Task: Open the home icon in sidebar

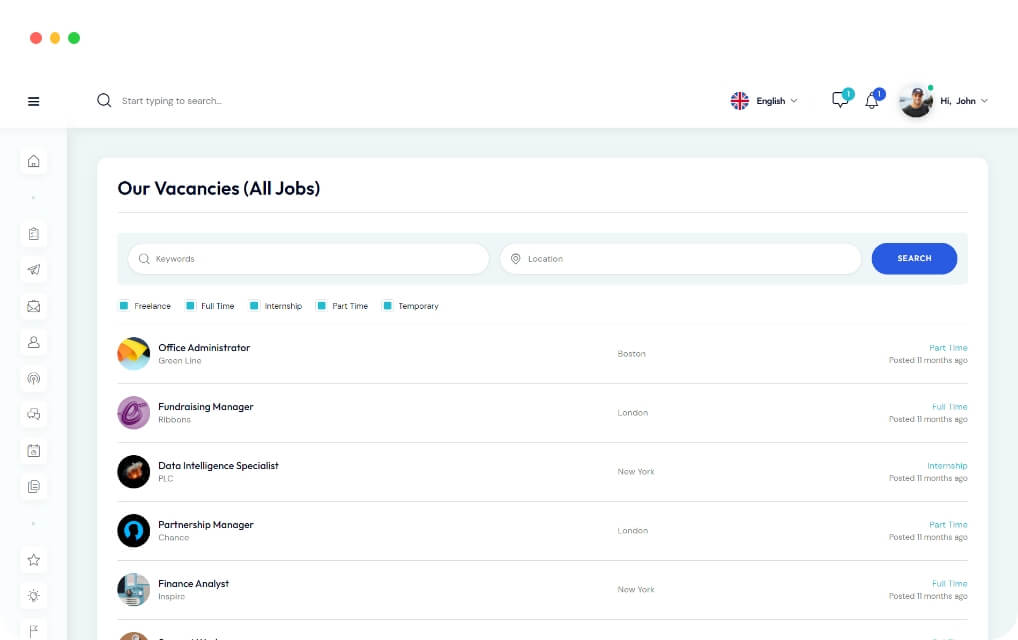Action: coord(34,161)
